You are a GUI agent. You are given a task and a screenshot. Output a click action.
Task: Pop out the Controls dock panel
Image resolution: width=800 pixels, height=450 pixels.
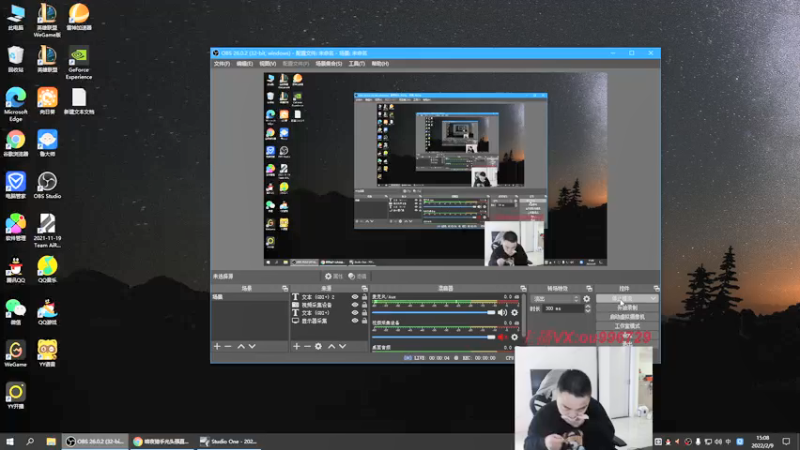point(656,289)
